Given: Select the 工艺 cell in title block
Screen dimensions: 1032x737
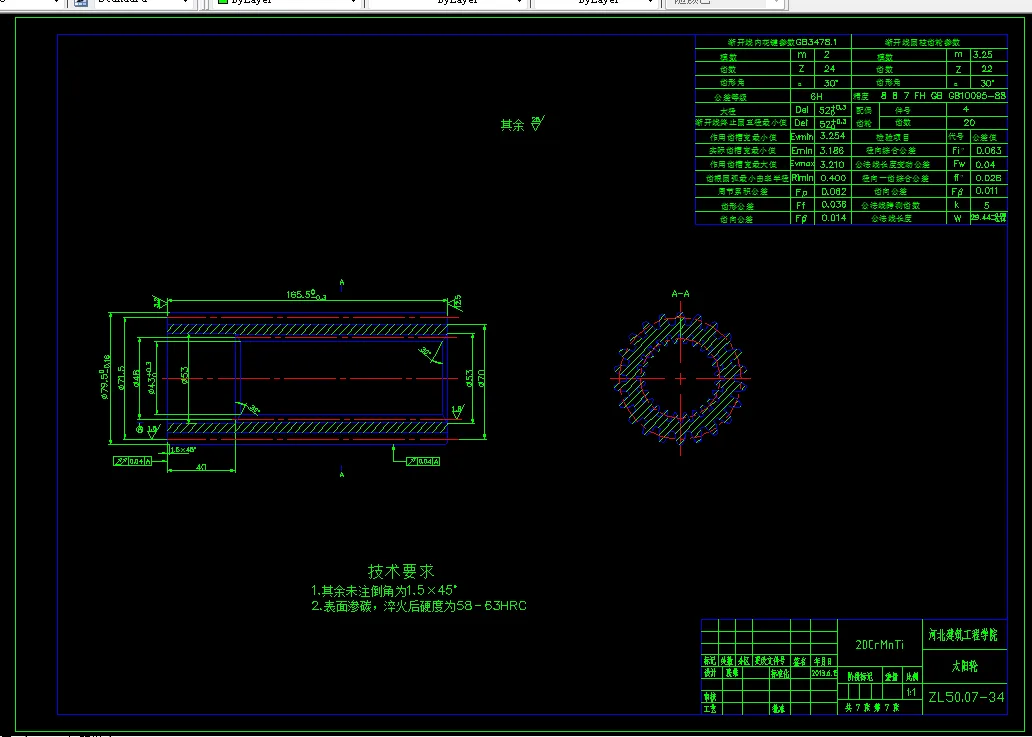Looking at the screenshot, I should pyautogui.click(x=710, y=709).
